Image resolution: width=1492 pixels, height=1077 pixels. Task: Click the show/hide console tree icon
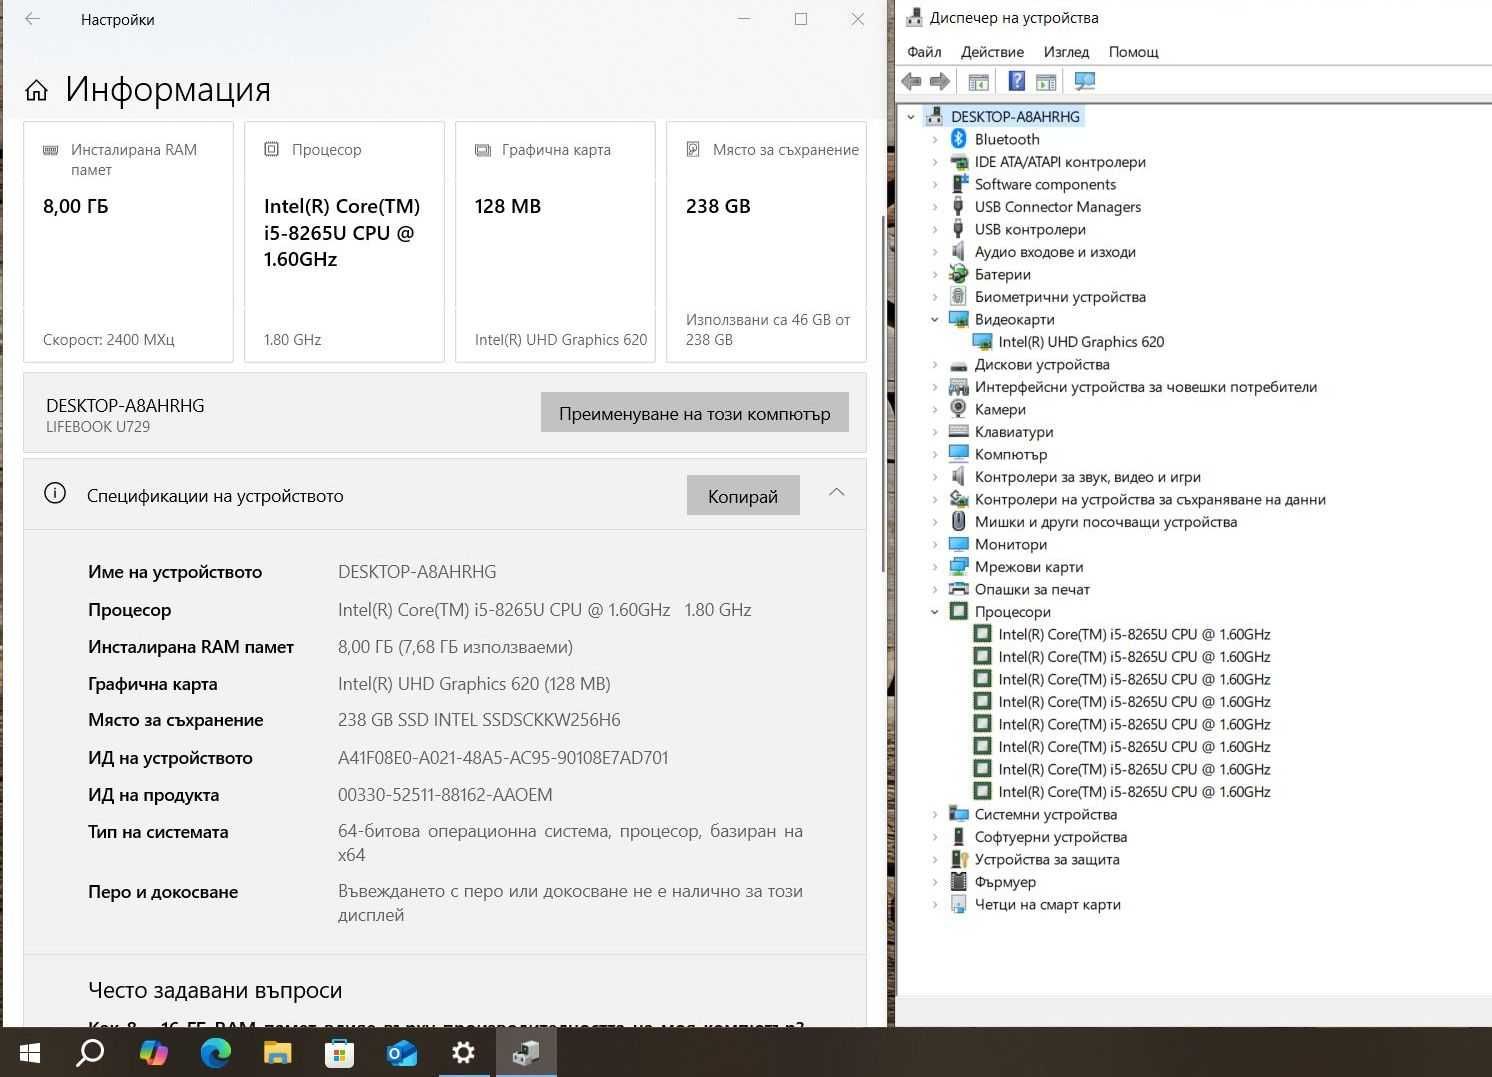(x=978, y=82)
